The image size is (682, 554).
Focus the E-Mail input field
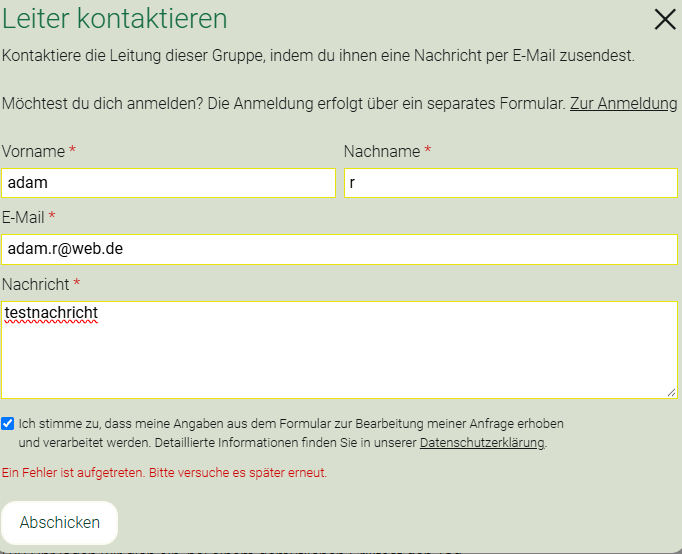tap(339, 249)
